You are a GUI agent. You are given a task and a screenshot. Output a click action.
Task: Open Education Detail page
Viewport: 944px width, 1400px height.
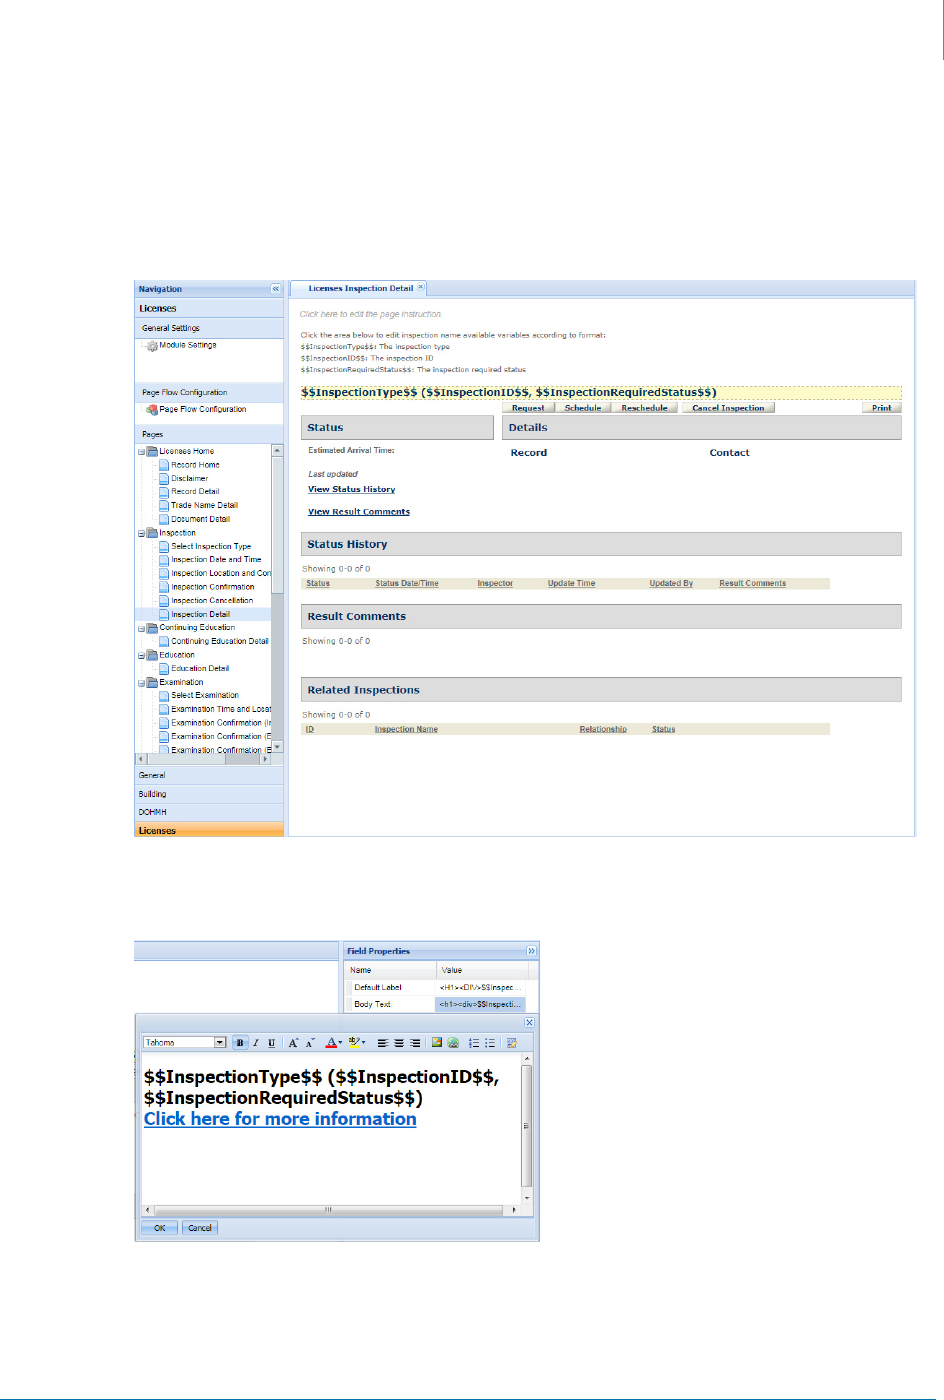pos(200,668)
